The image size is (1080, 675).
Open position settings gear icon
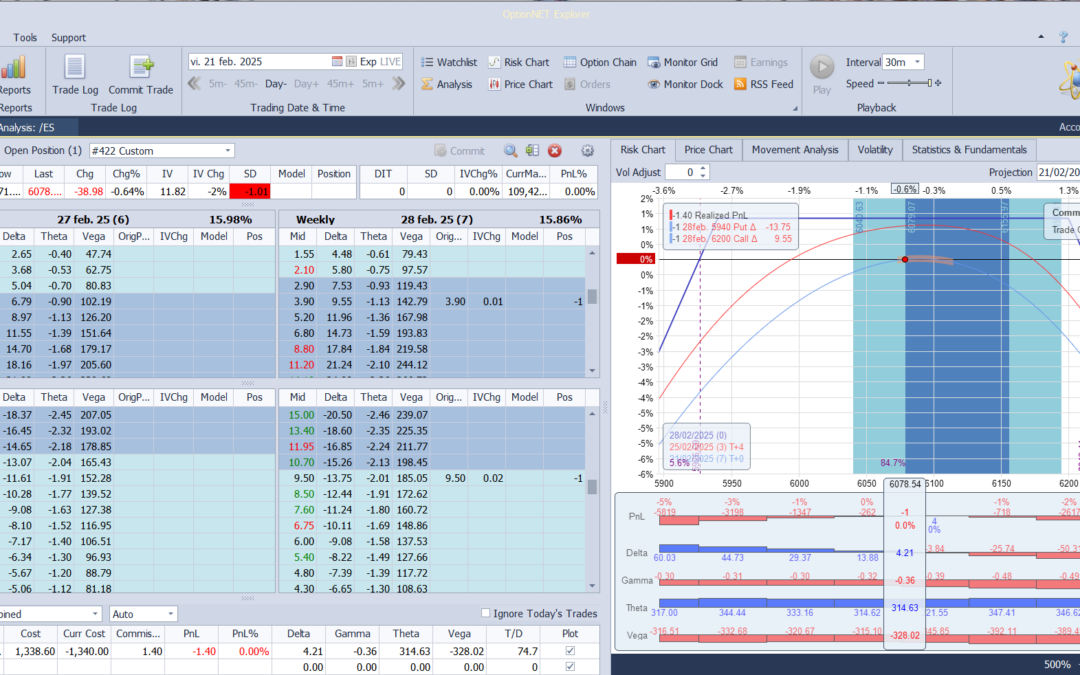pos(588,151)
